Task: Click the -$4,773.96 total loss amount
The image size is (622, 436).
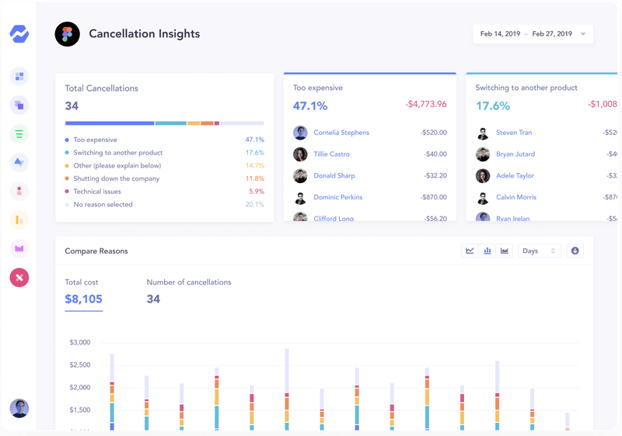Action: [426, 104]
